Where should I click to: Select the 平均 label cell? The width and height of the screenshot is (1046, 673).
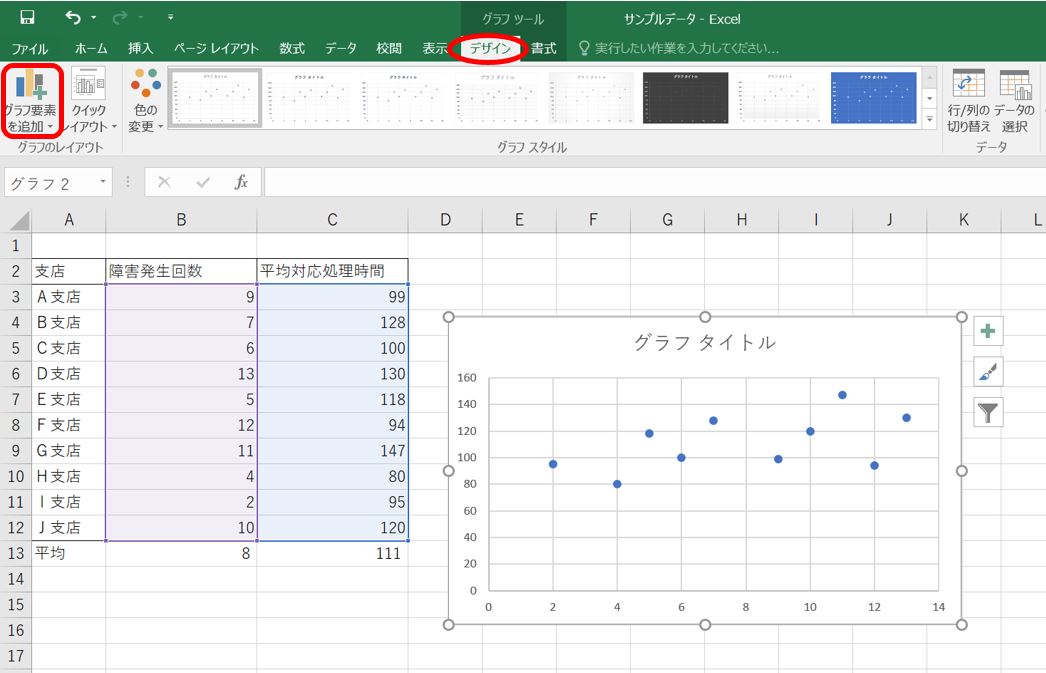click(x=69, y=554)
